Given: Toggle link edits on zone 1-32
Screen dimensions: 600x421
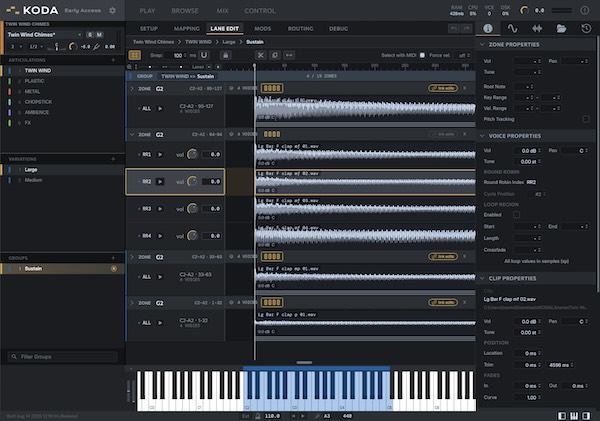Looking at the screenshot, I should (x=443, y=302).
